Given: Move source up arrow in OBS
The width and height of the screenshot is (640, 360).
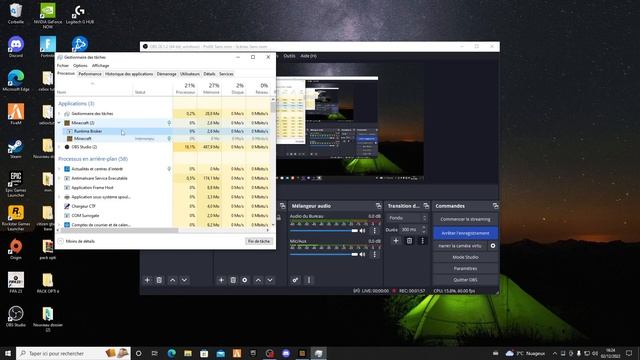Looking at the screenshot, I should click(x=258, y=280).
